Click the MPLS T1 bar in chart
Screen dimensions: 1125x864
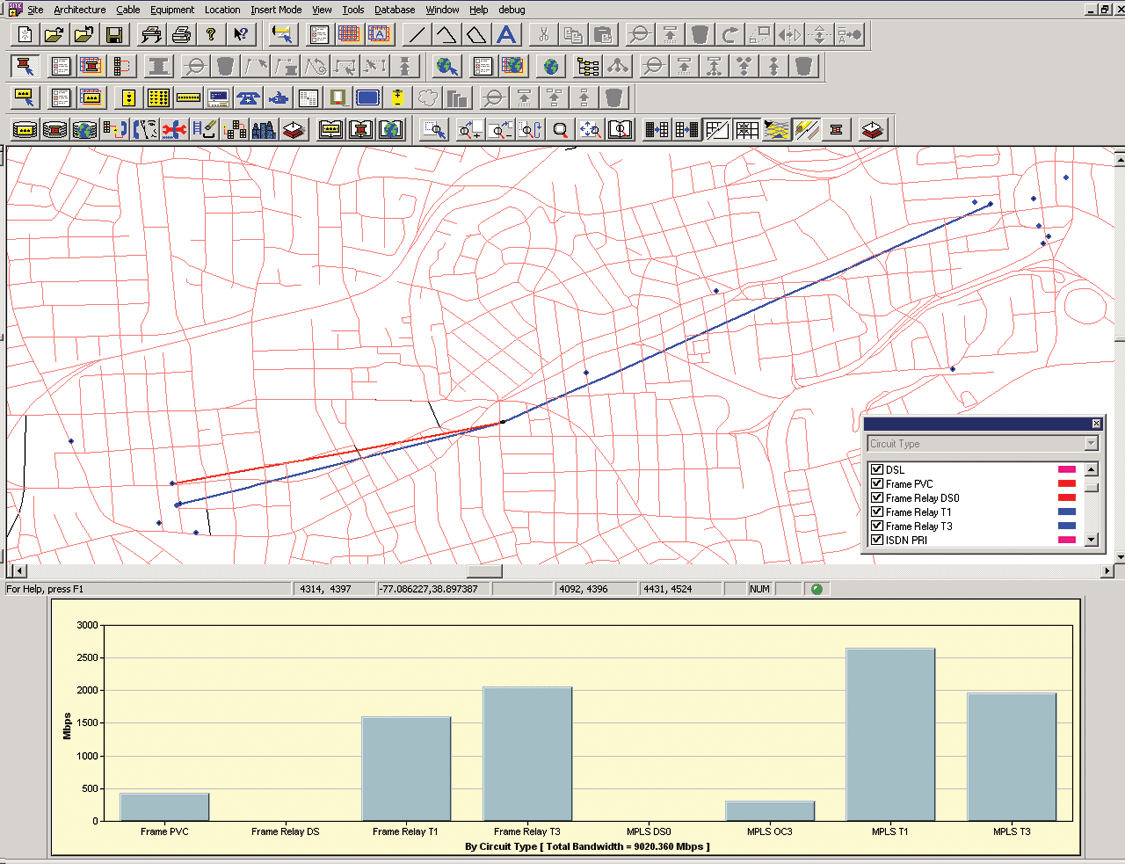(890, 734)
